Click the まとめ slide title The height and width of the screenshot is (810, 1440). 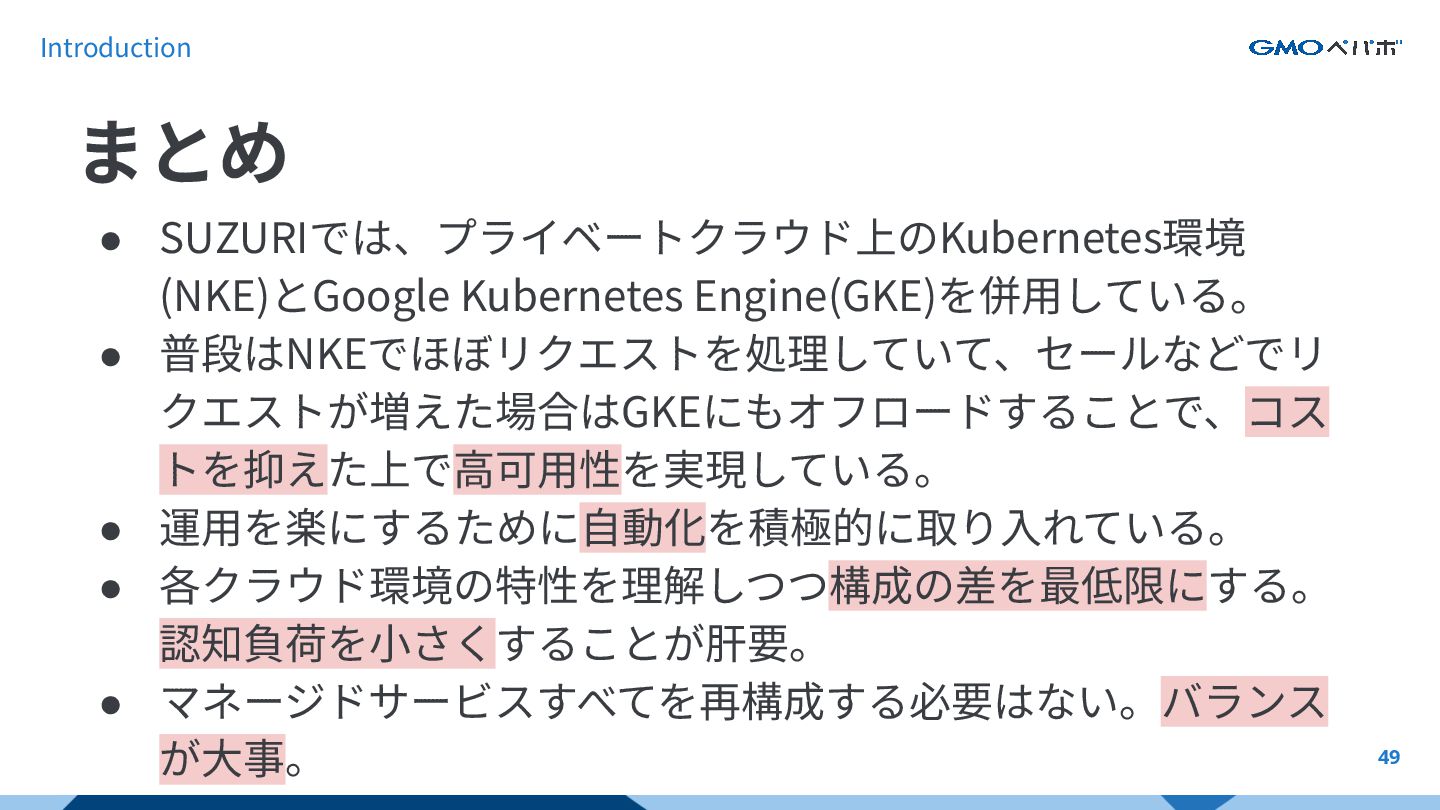[x=184, y=152]
